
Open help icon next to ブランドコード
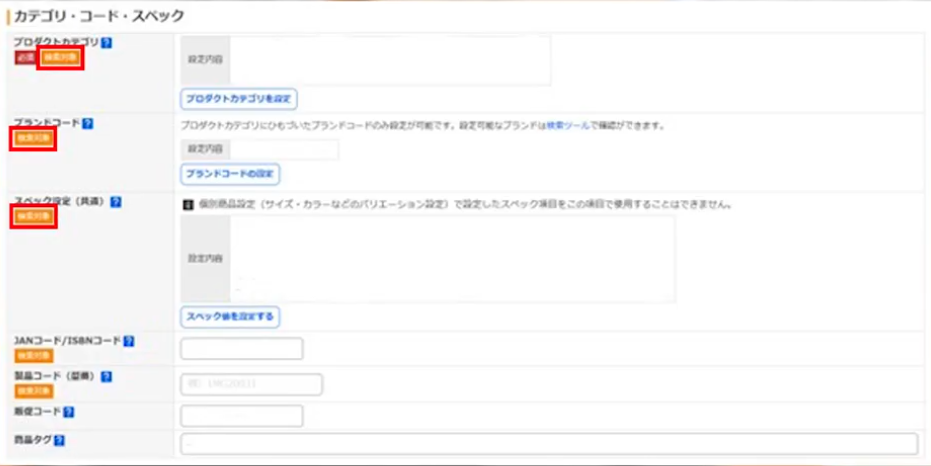pyautogui.click(x=88, y=124)
